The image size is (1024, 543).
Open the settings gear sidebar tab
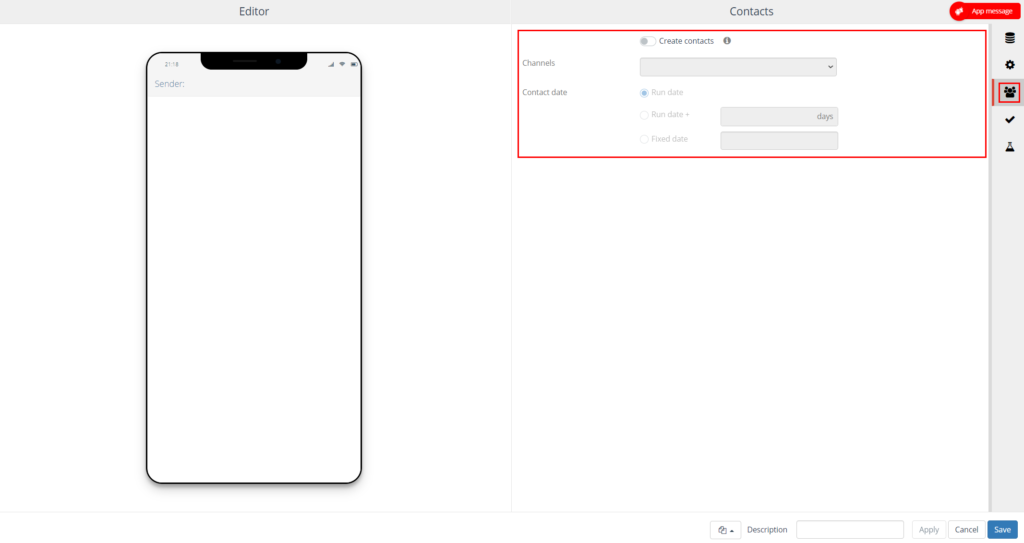pos(1010,65)
